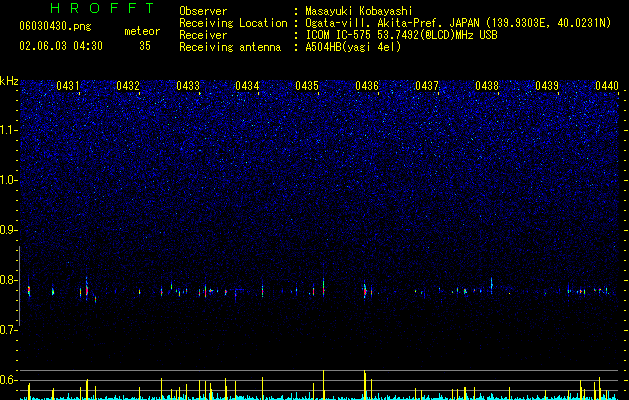Click the HROFFT title text
The image size is (629, 400).
(103, 8)
